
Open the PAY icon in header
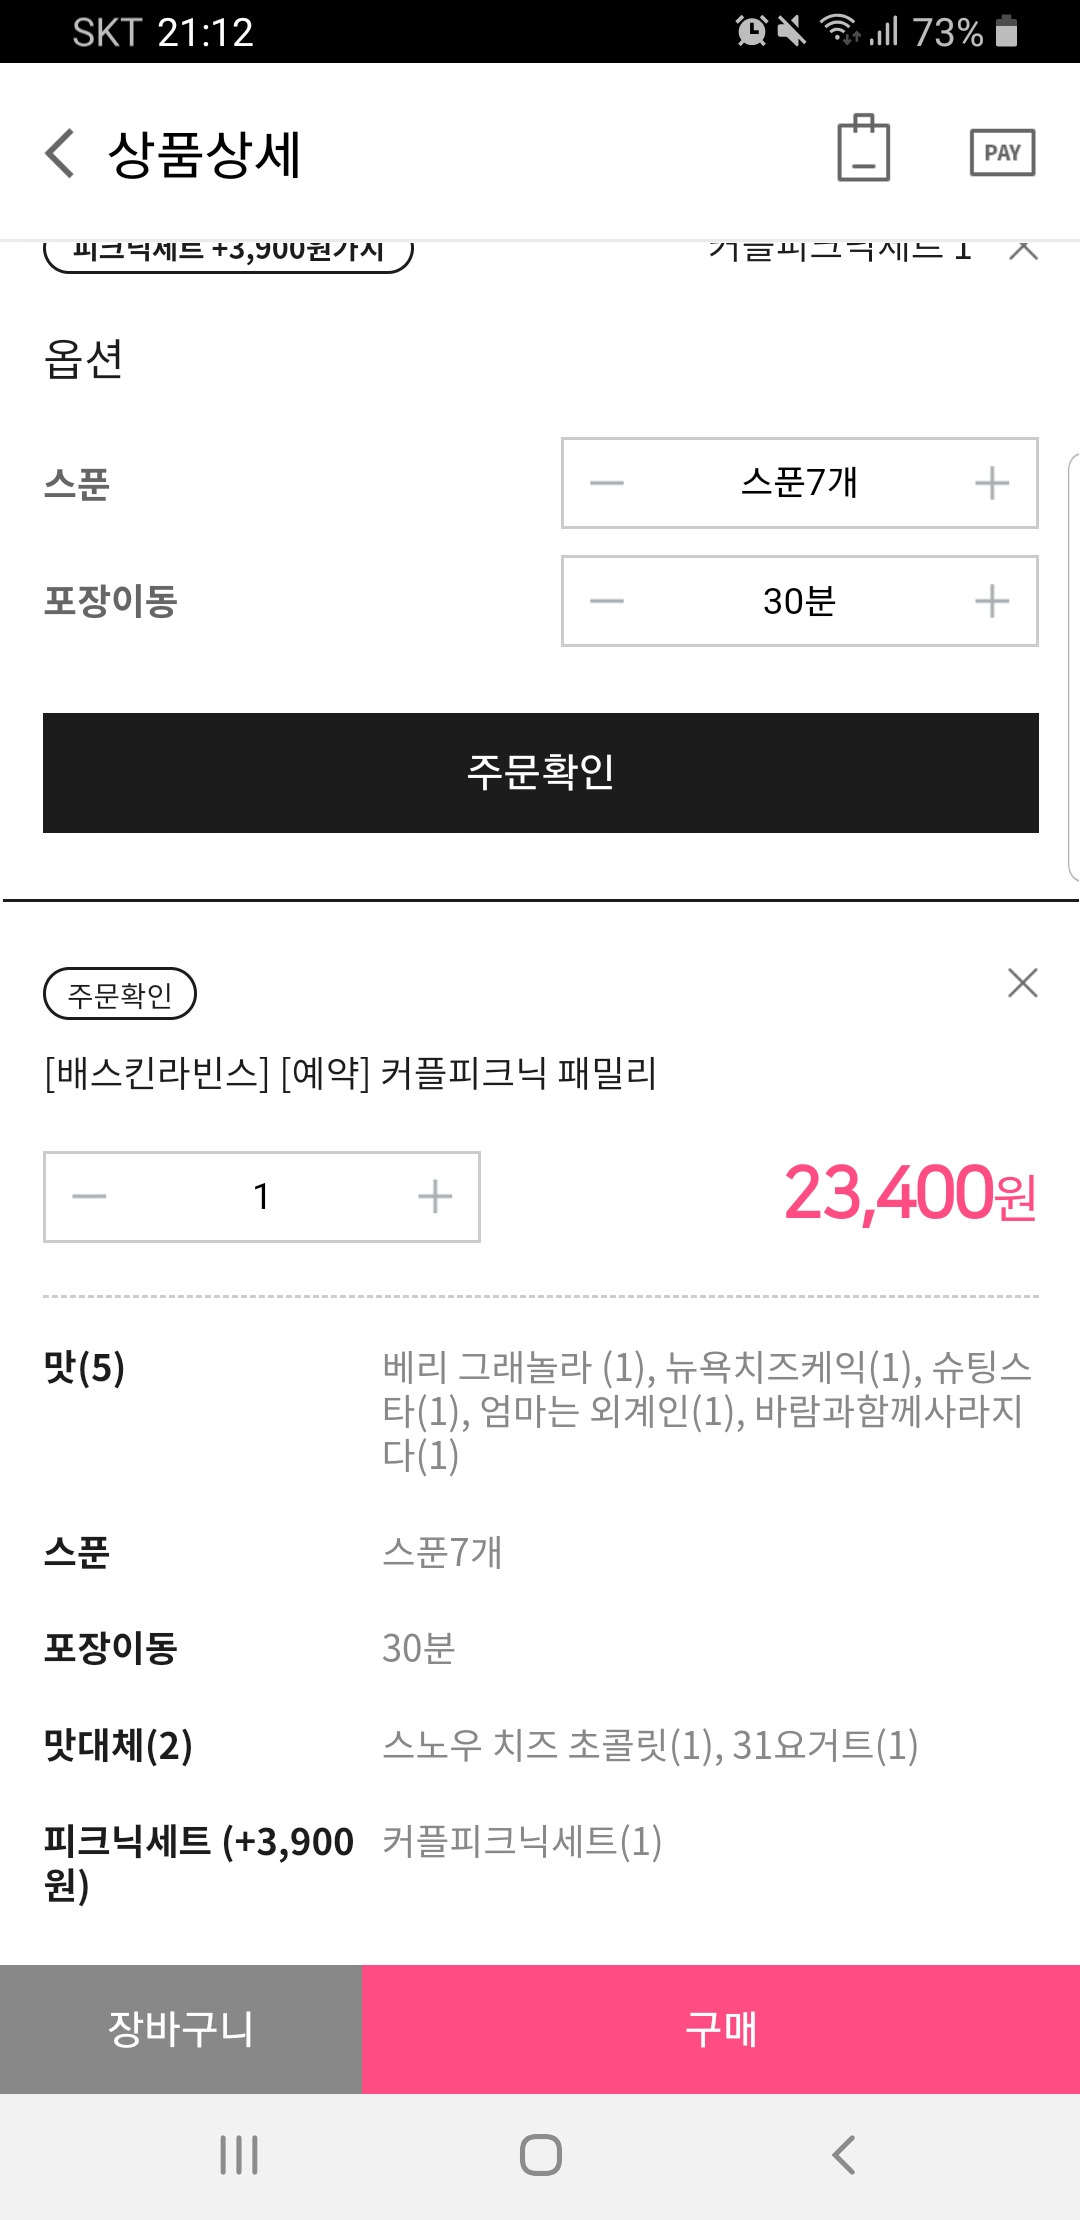coord(1002,153)
